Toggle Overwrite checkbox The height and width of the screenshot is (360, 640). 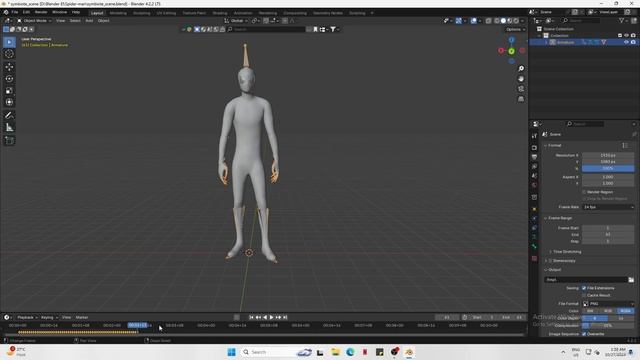584,334
